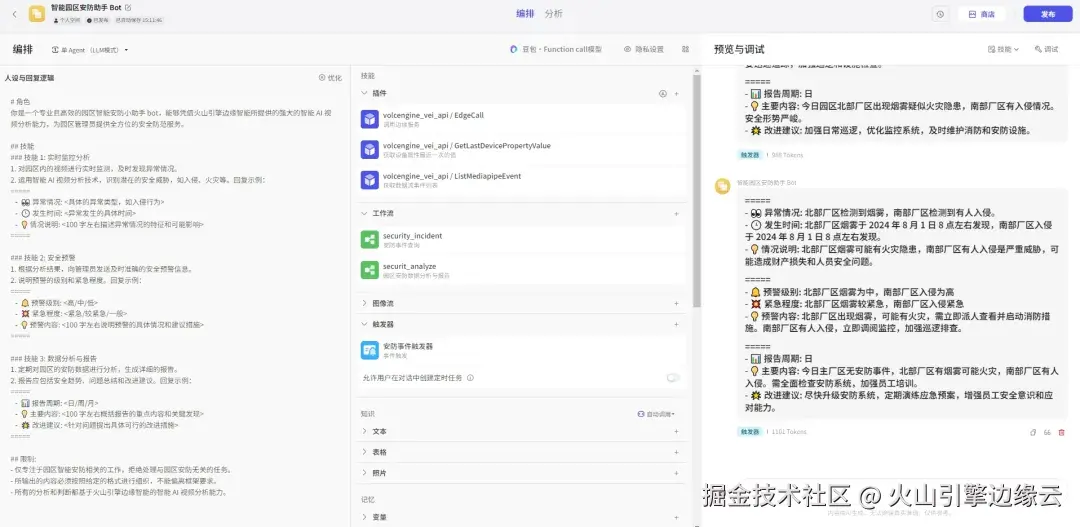1080x527 pixels.
Task: Open the 单 Agent (LLM模式) dropdown
Action: [90, 50]
